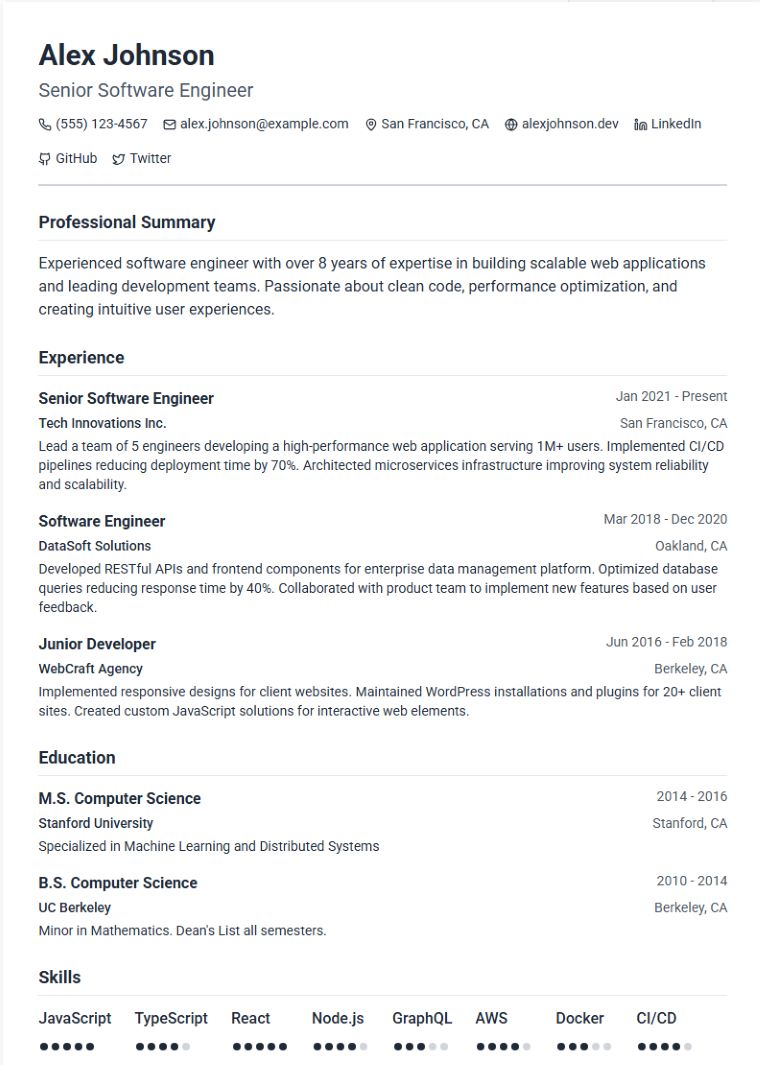Click the JavaScript skill rating dots
The image size is (760, 1065).
coord(67,1047)
